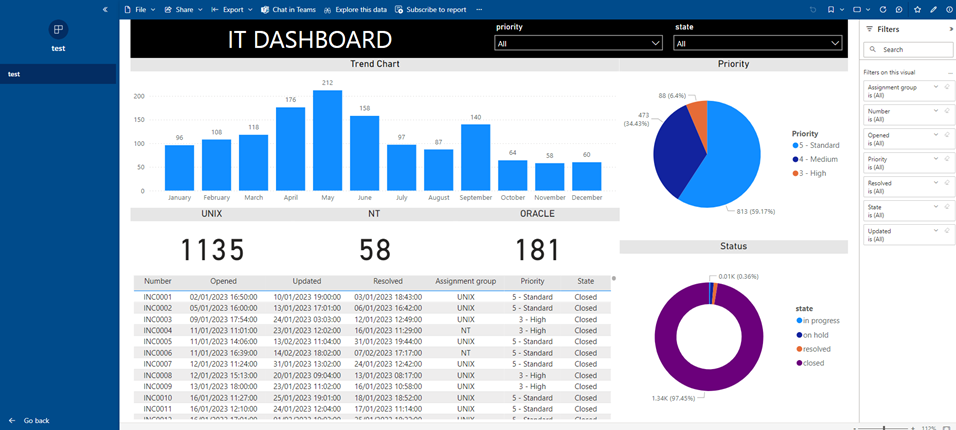Screen dimensions: 956x430
Task: Collapse the Filters pane
Action: point(950,30)
